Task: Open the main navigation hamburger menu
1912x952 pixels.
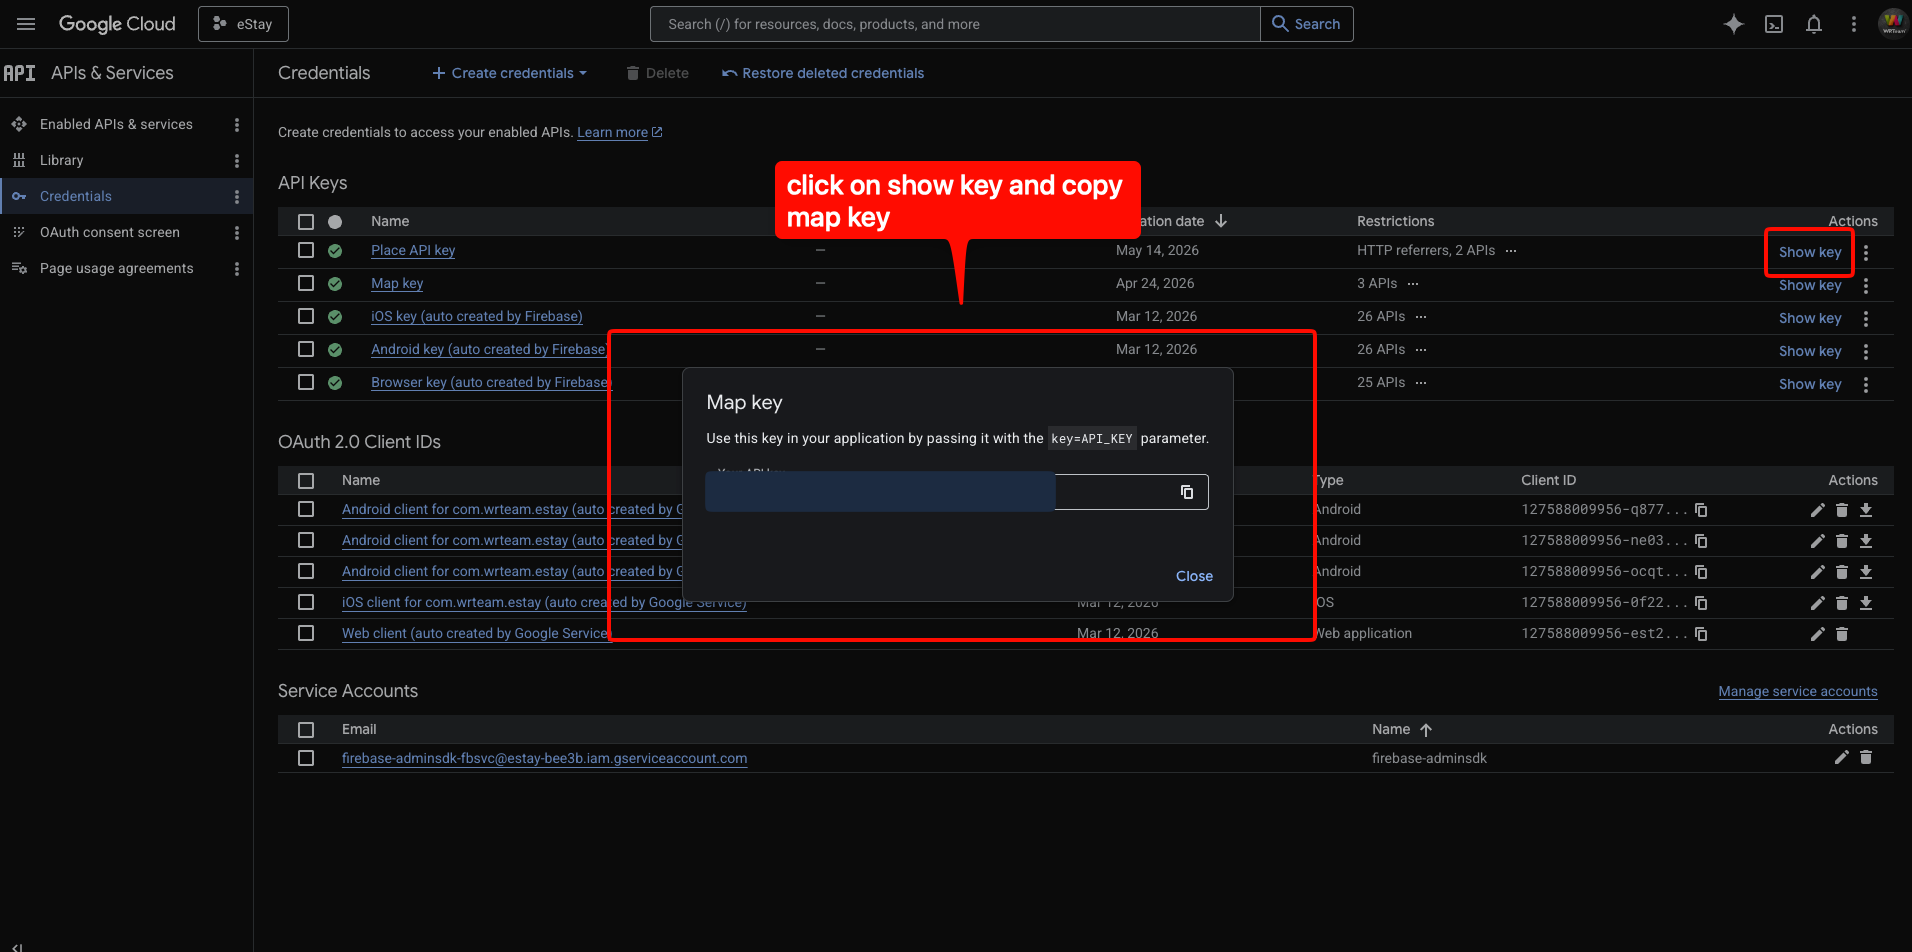Action: [x=26, y=24]
